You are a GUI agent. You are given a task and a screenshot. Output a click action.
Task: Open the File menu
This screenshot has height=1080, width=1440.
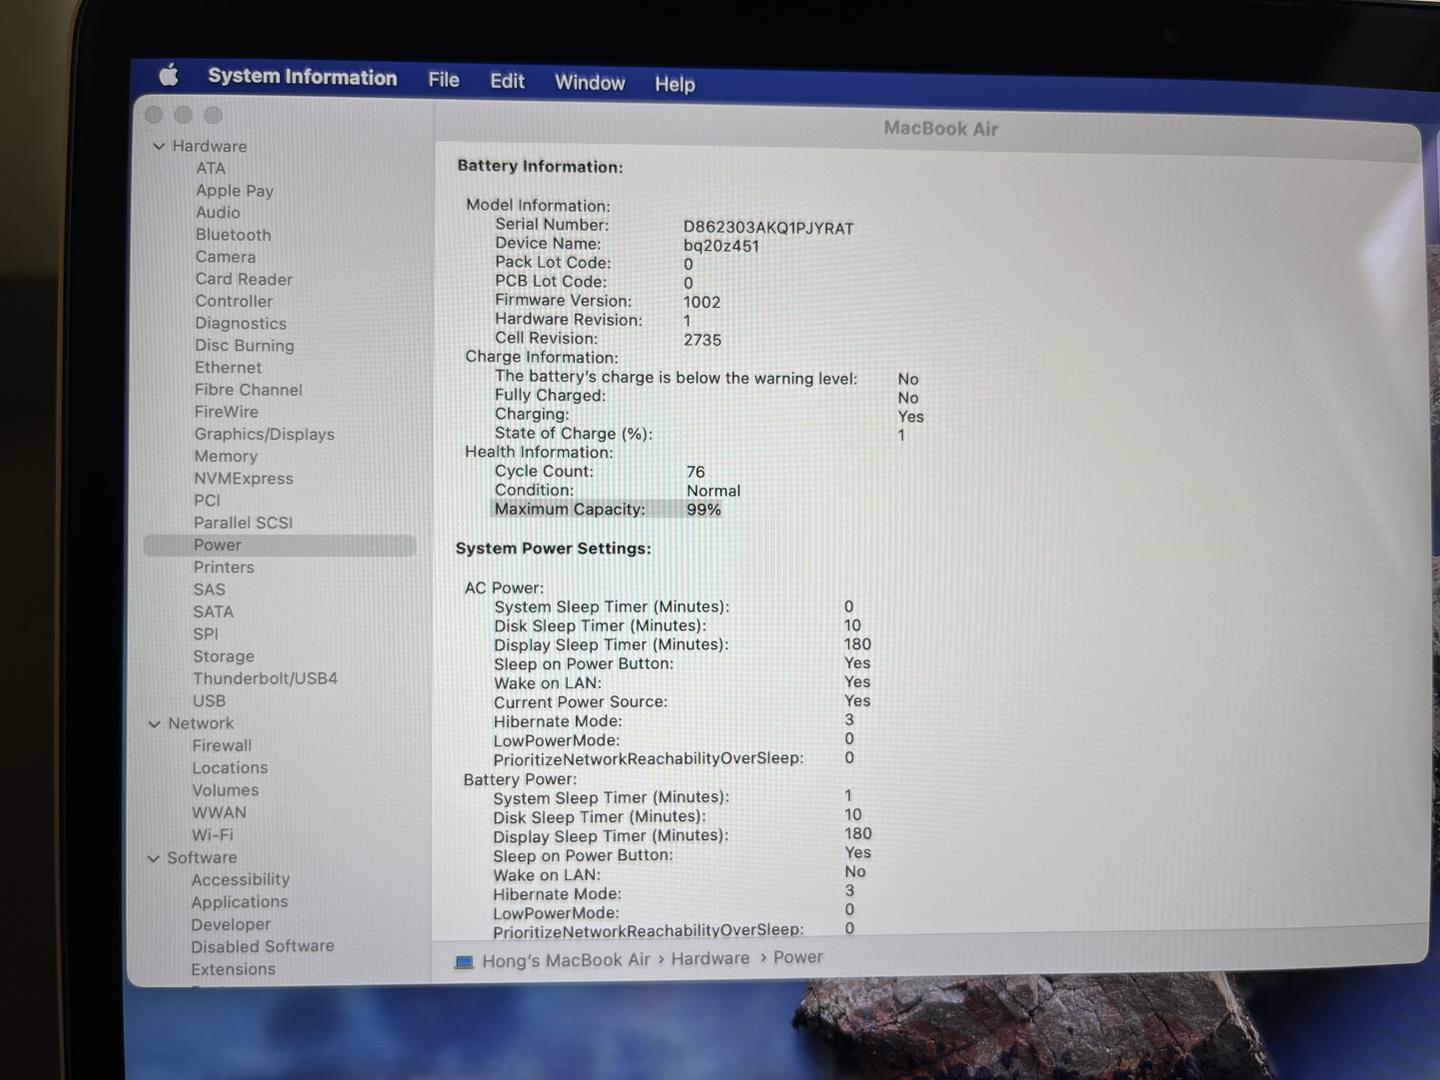click(x=444, y=80)
